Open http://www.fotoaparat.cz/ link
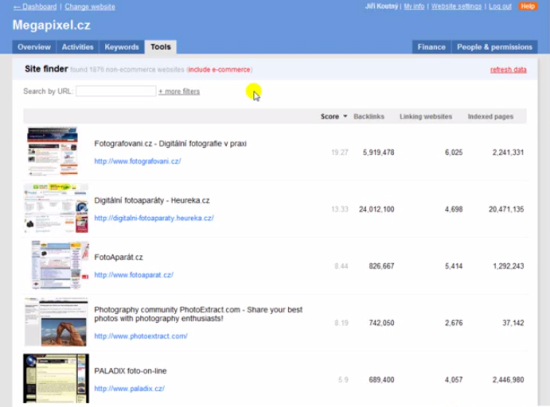This screenshot has height=407, width=550. tap(134, 275)
